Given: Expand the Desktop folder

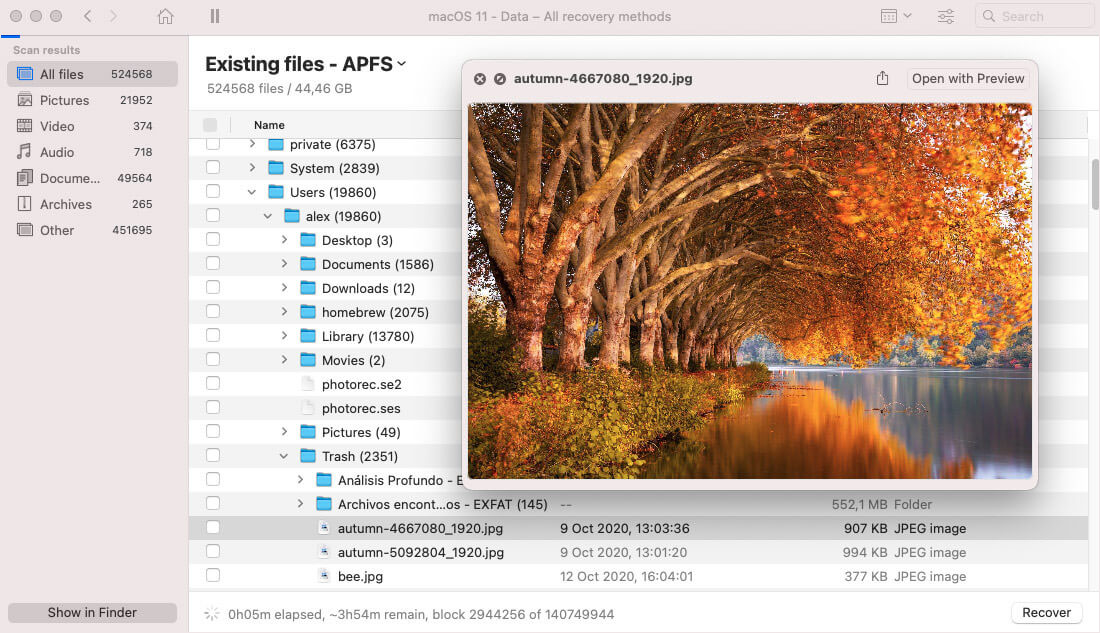Looking at the screenshot, I should click(285, 240).
